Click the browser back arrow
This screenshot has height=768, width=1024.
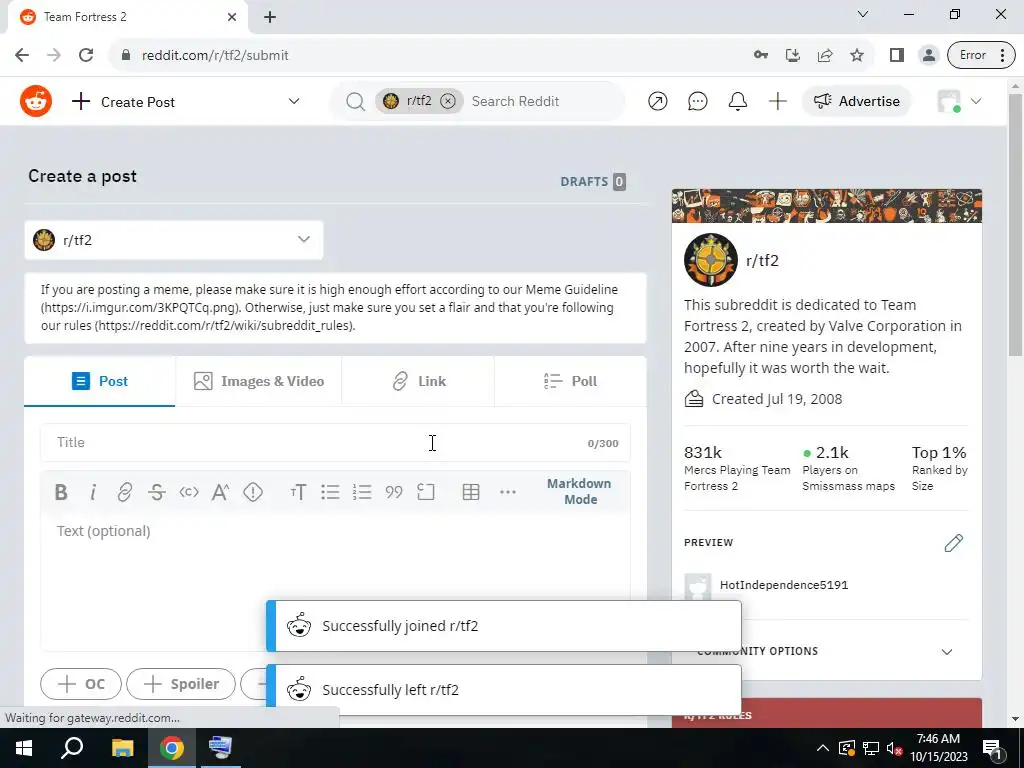coord(22,56)
